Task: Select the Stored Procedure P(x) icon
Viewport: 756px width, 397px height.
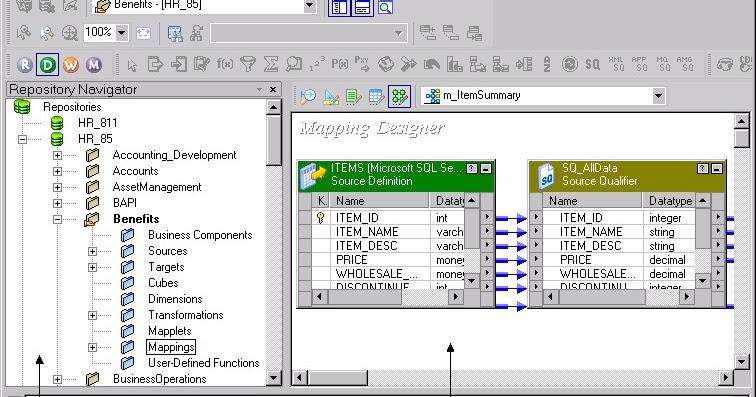Action: (x=339, y=64)
